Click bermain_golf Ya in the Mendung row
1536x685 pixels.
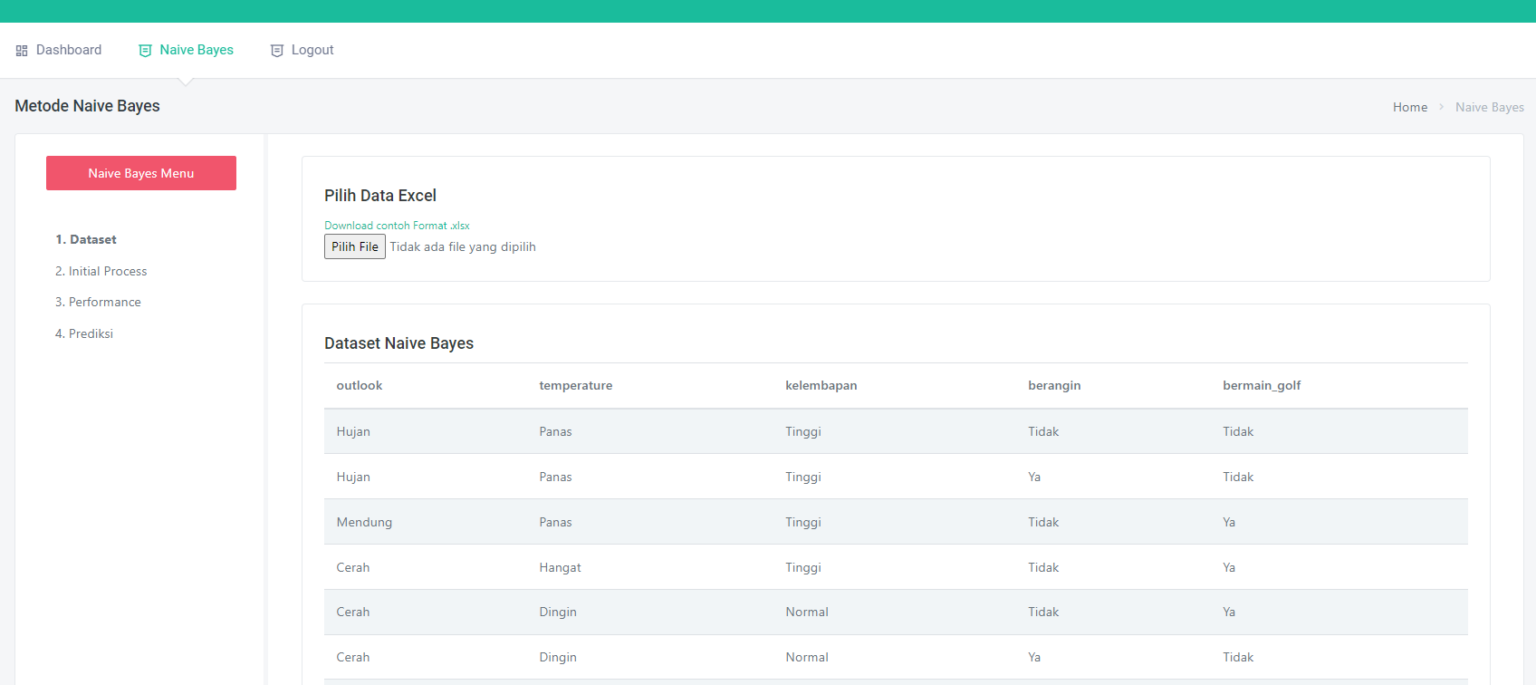pos(1229,522)
